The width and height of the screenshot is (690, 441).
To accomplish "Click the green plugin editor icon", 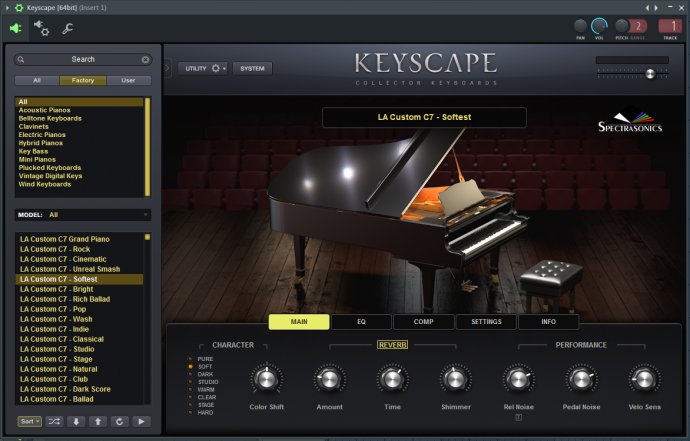I will [x=16, y=29].
